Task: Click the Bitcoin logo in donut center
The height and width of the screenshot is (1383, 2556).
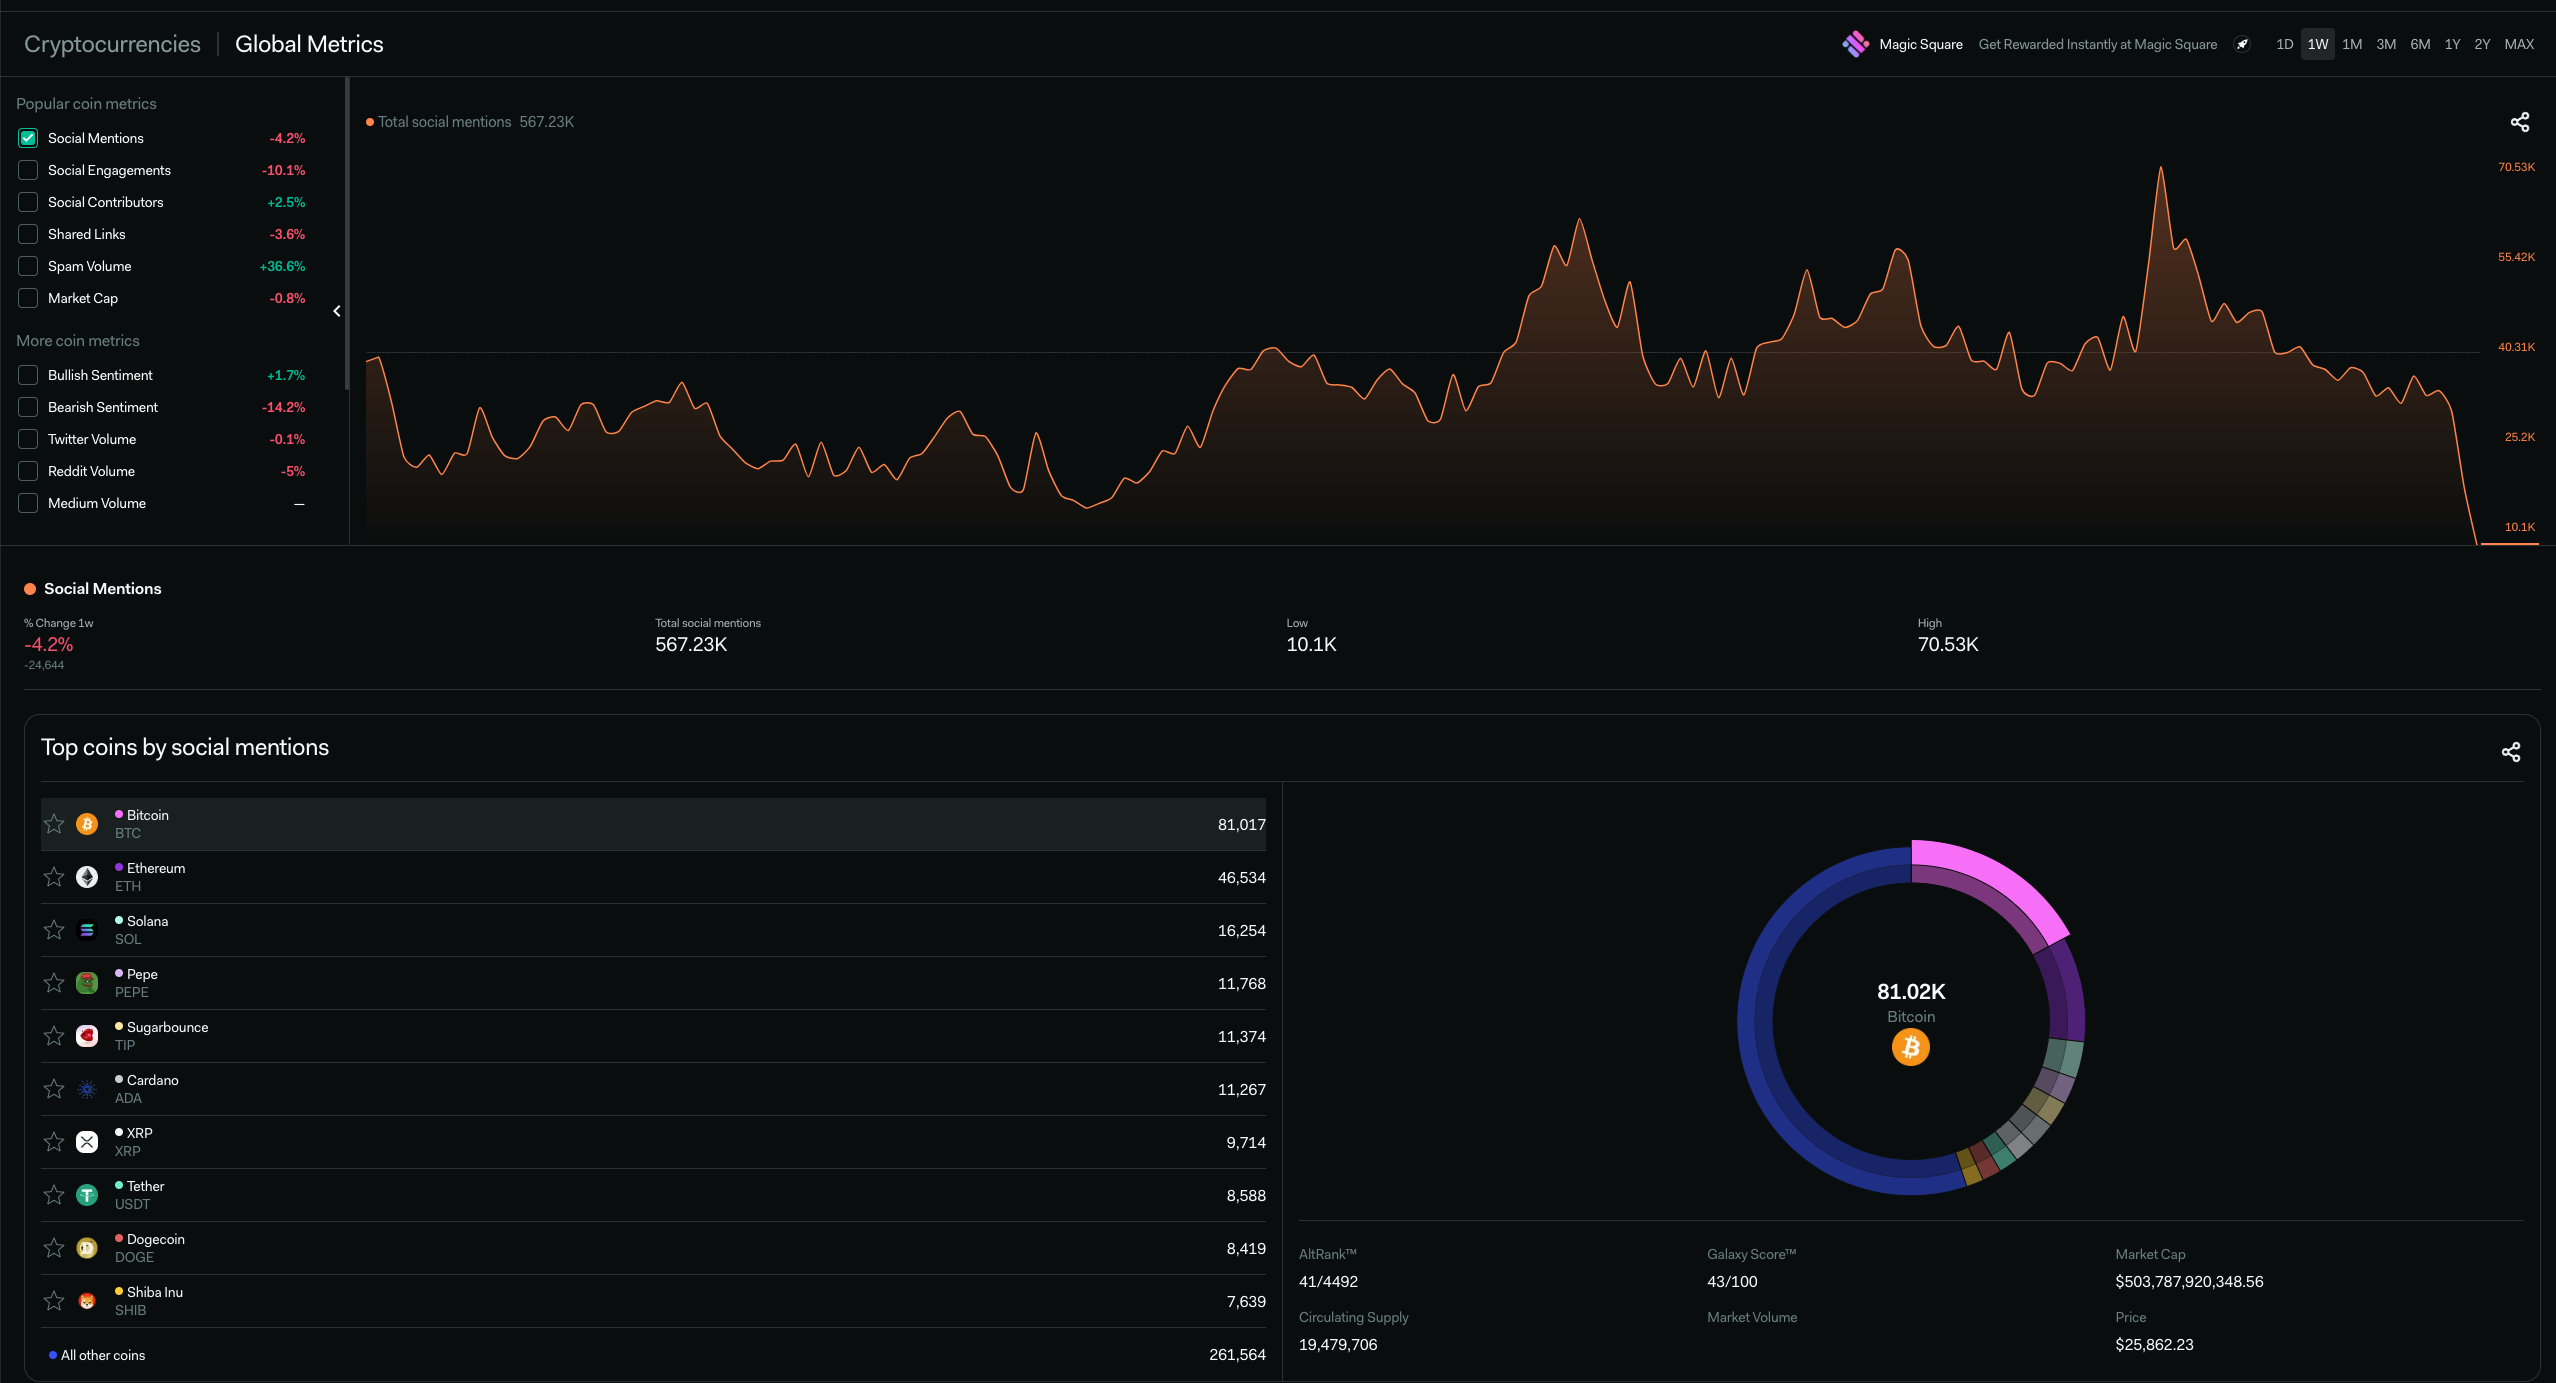Action: [x=1910, y=1047]
